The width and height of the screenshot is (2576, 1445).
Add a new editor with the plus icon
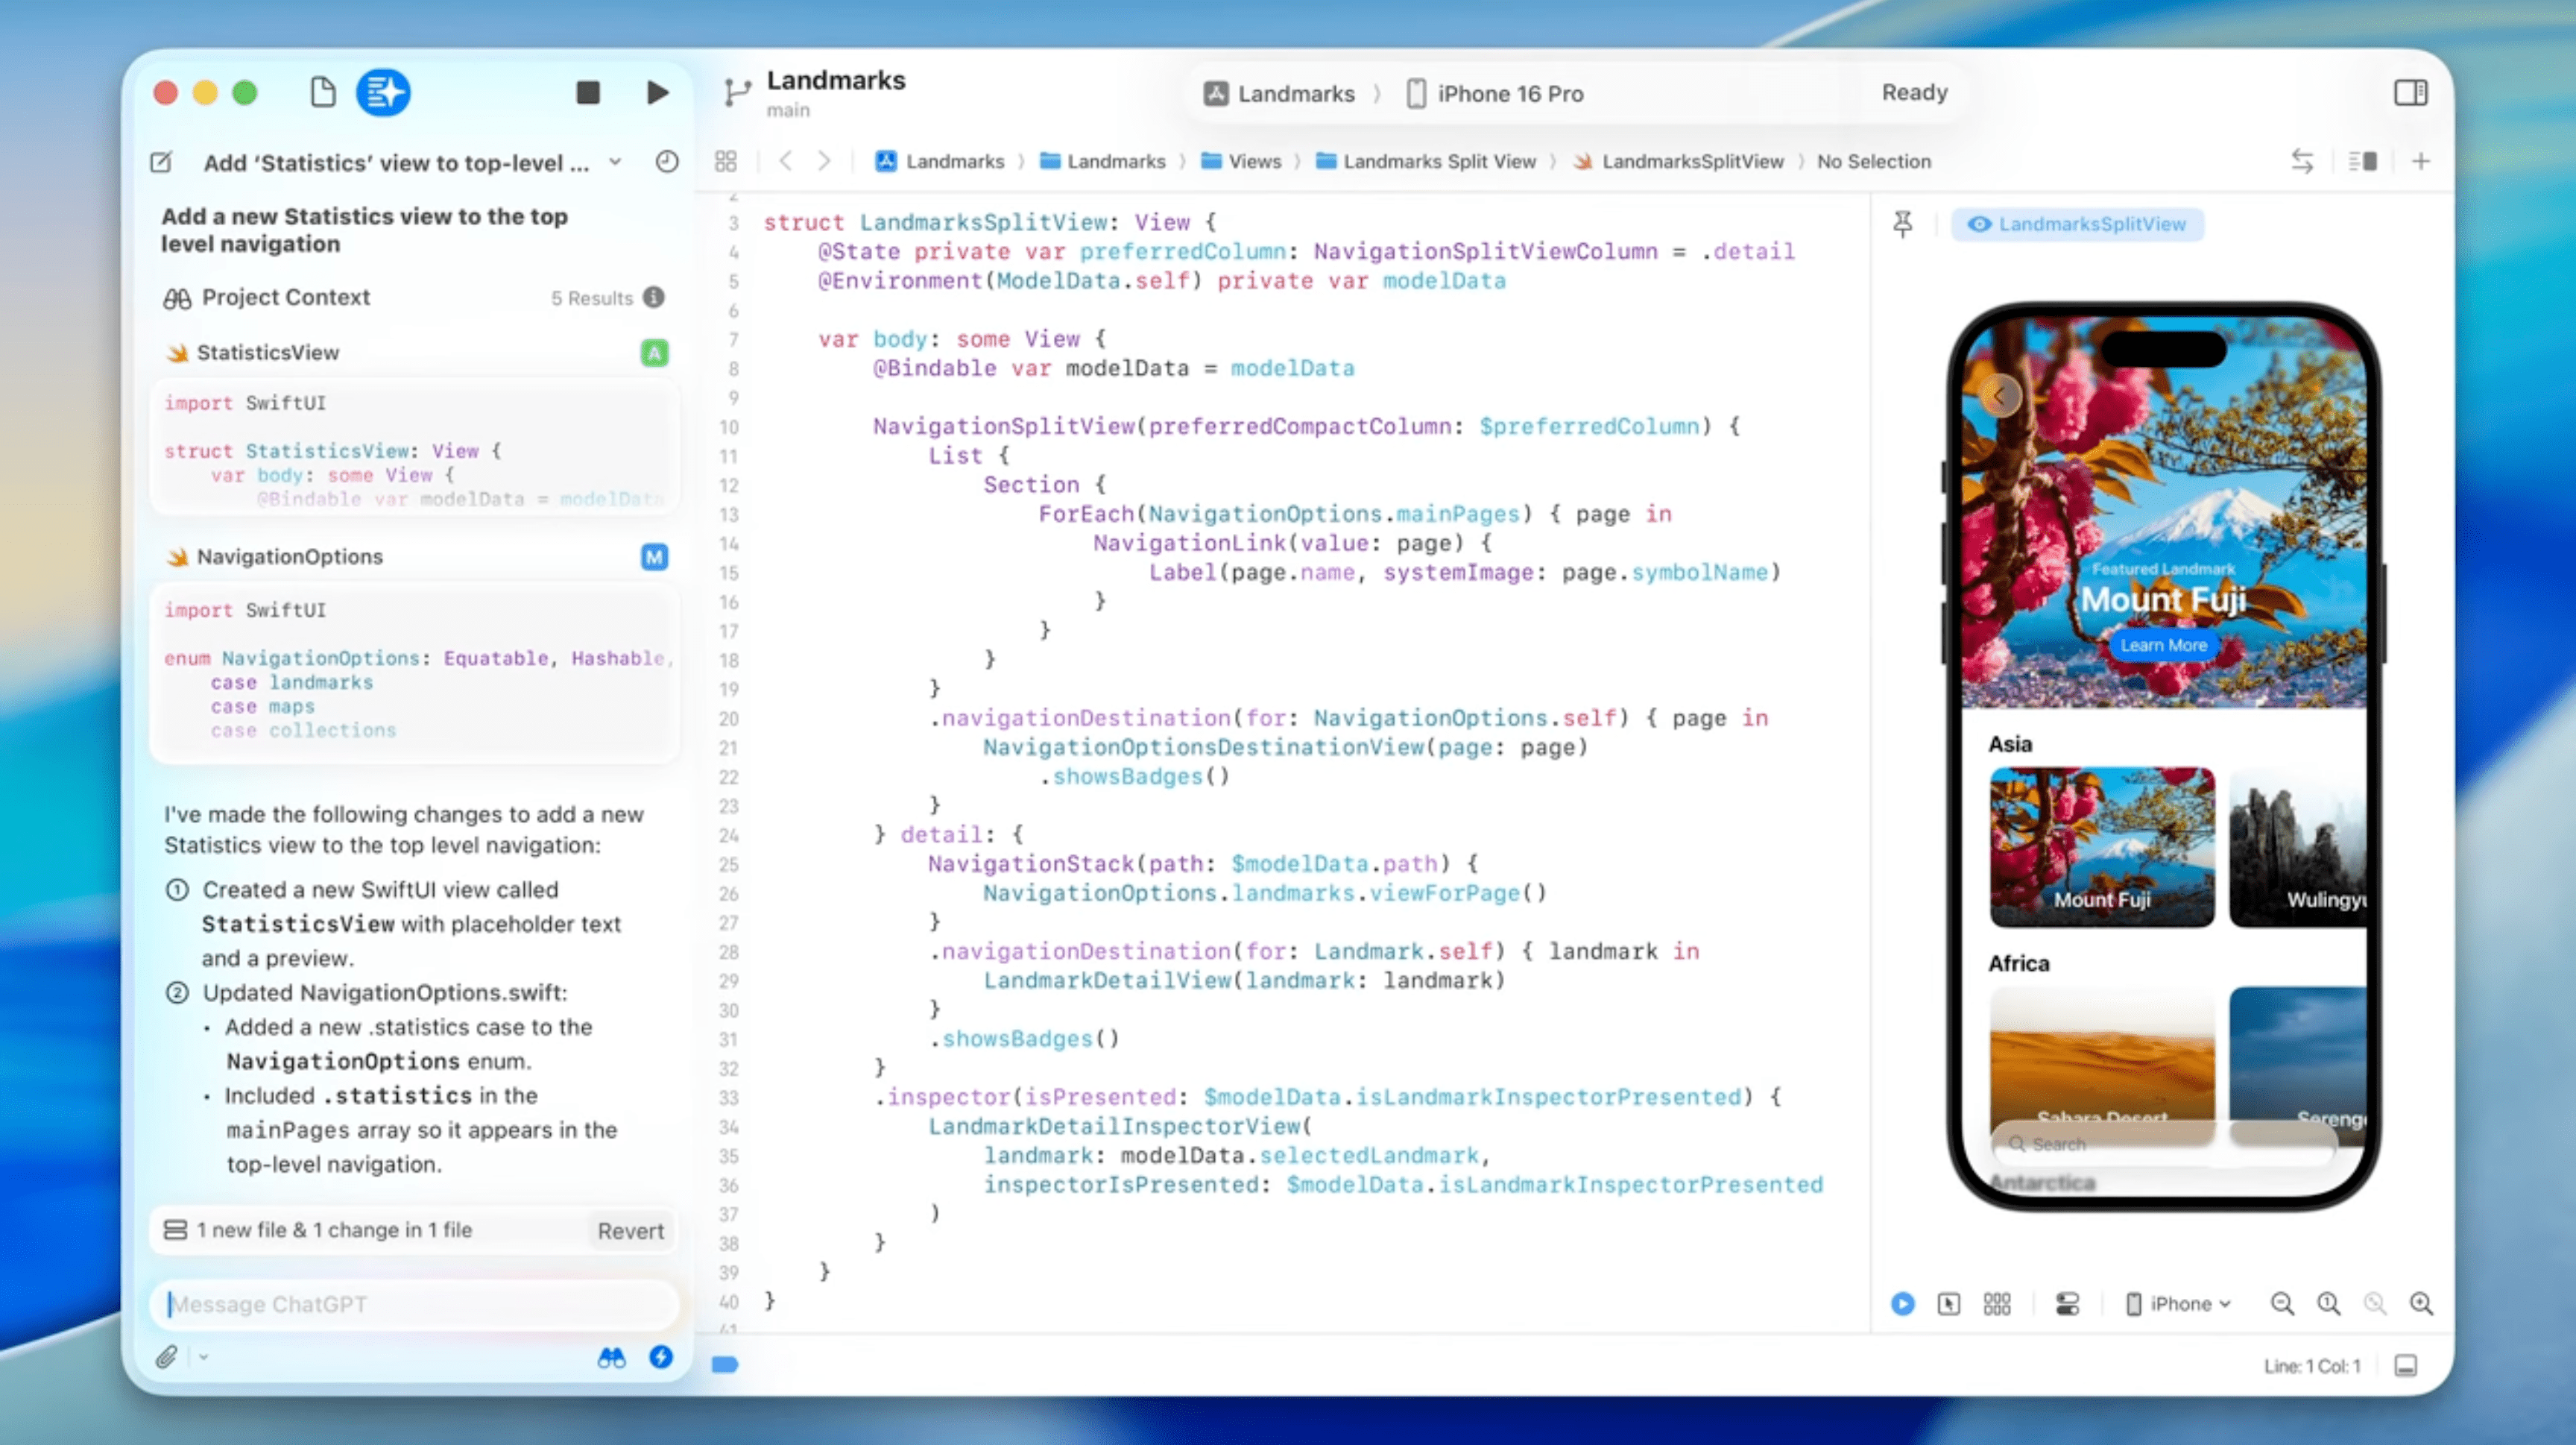click(x=2421, y=161)
